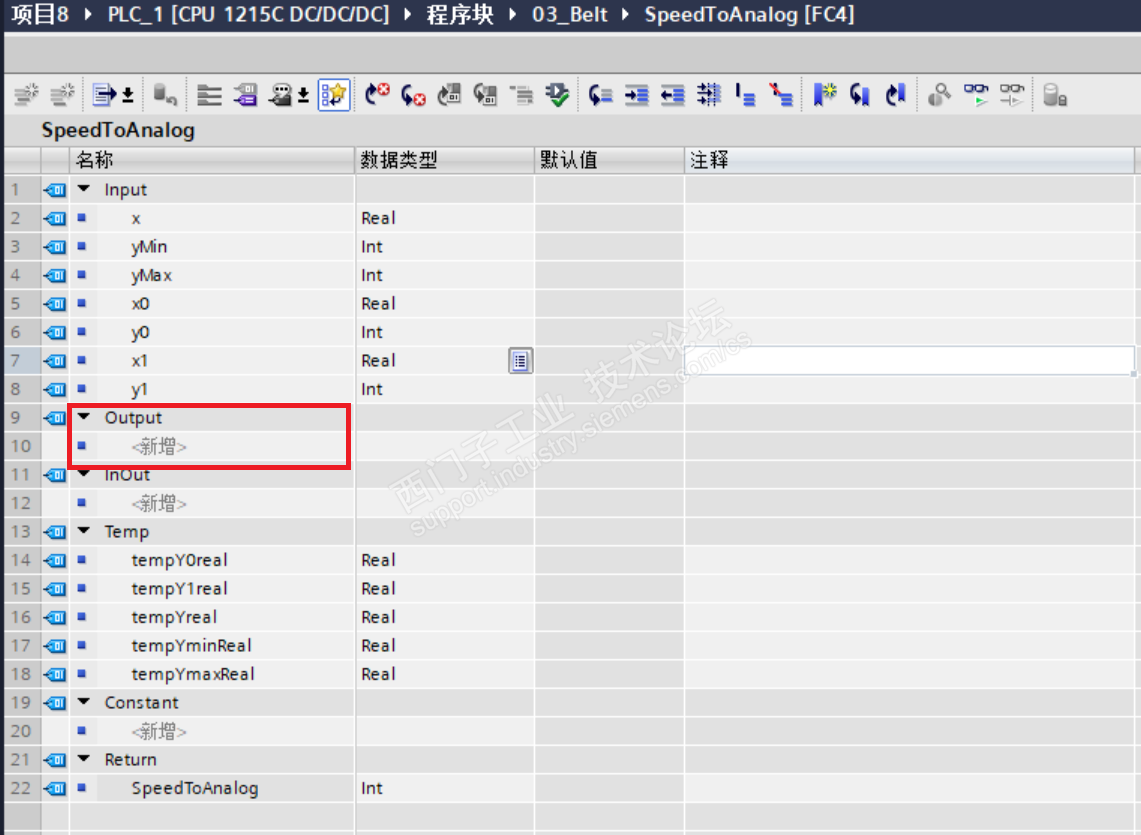The height and width of the screenshot is (835, 1141).
Task: Click the Int data type of SpeedToAnalog return
Action: pos(372,788)
